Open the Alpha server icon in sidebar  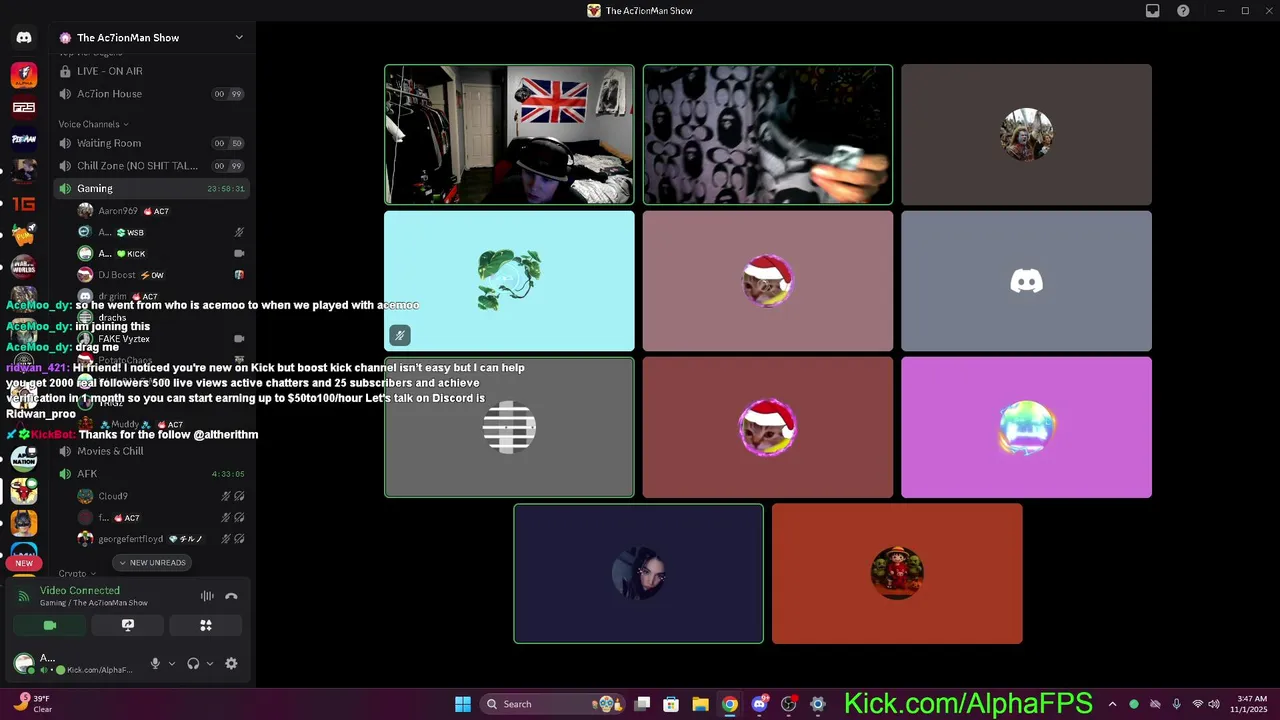tap(24, 75)
